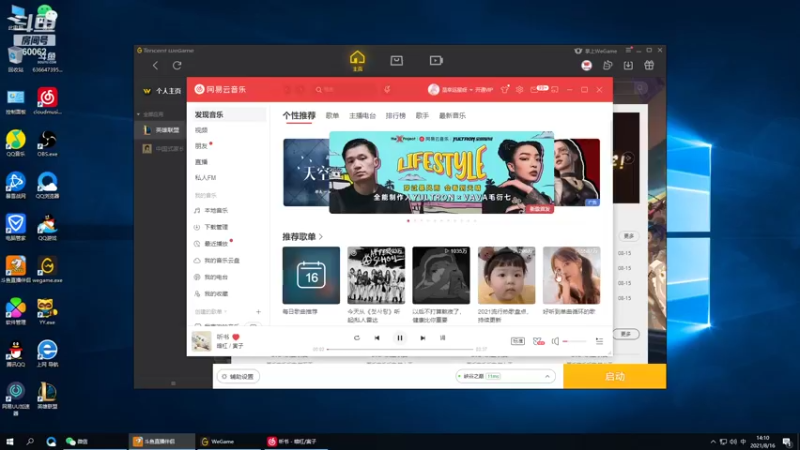The height and width of the screenshot is (450, 800).
Task: Switch to 个性推荐 tab
Action: tap(299, 116)
